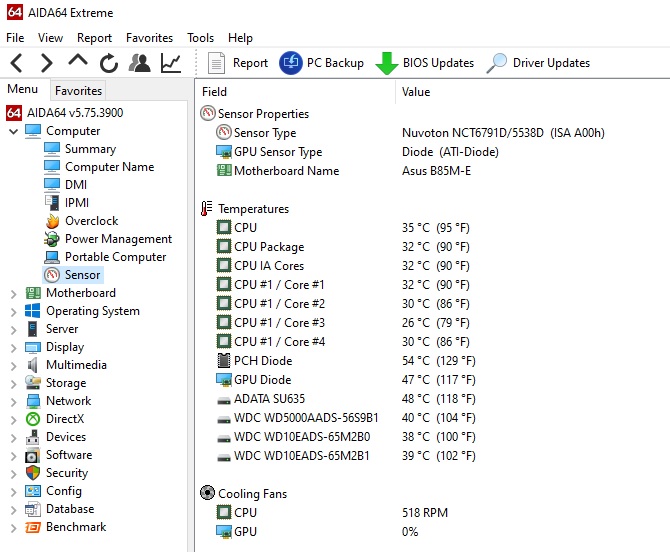Generate a Report from the toolbar
This screenshot has height=552, width=670.
tap(238, 63)
